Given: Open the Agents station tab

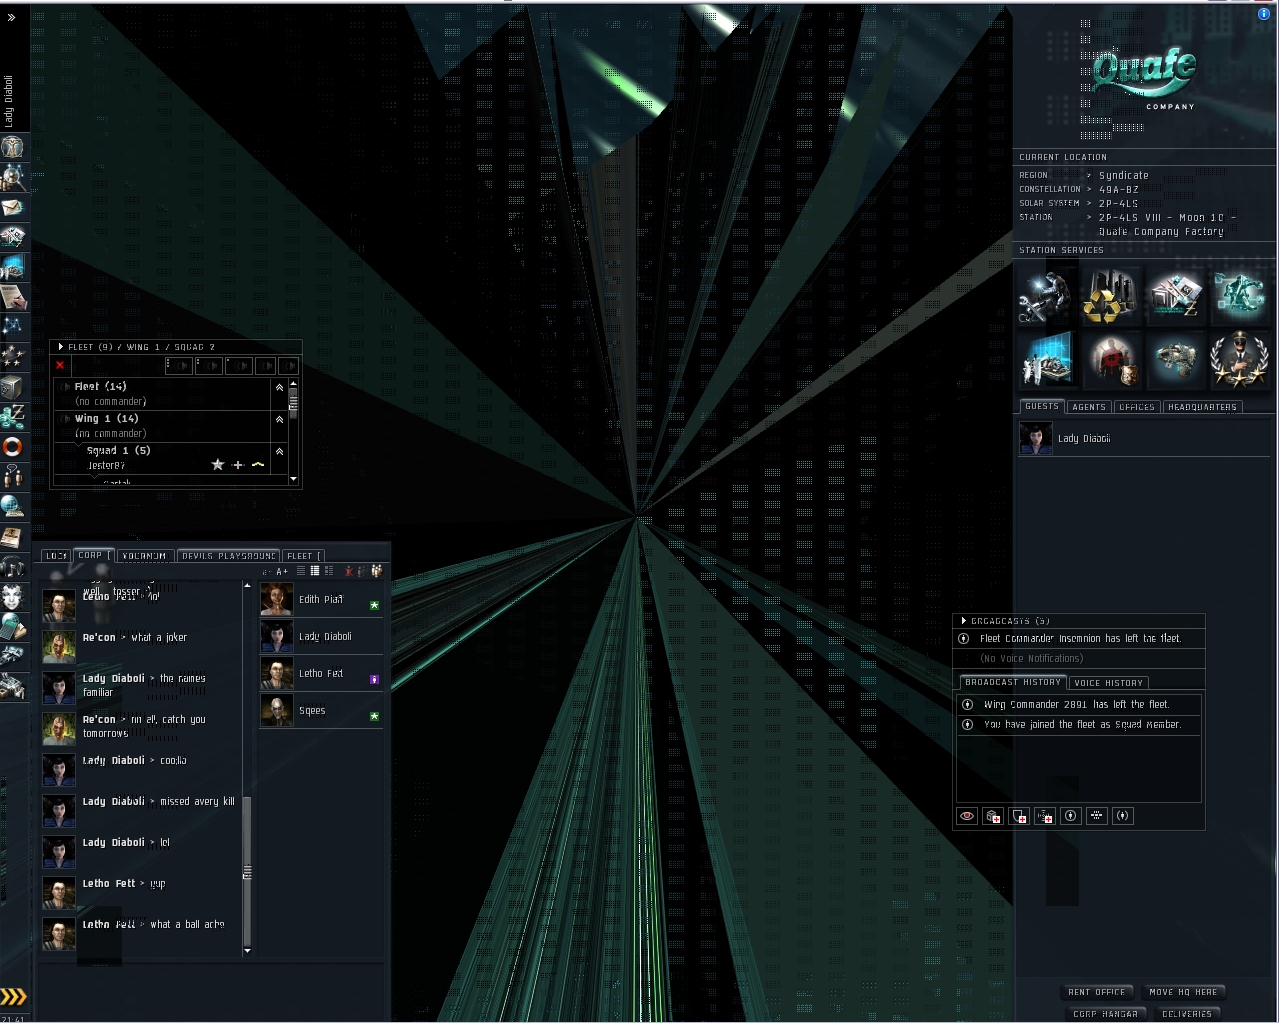Looking at the screenshot, I should [x=1088, y=407].
